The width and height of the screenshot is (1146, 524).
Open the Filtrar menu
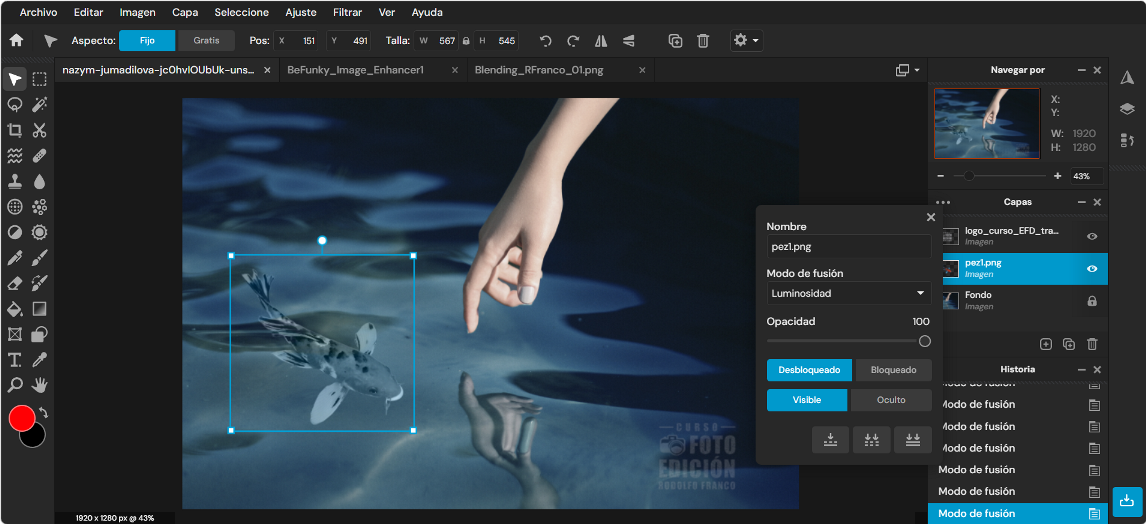[x=347, y=12]
